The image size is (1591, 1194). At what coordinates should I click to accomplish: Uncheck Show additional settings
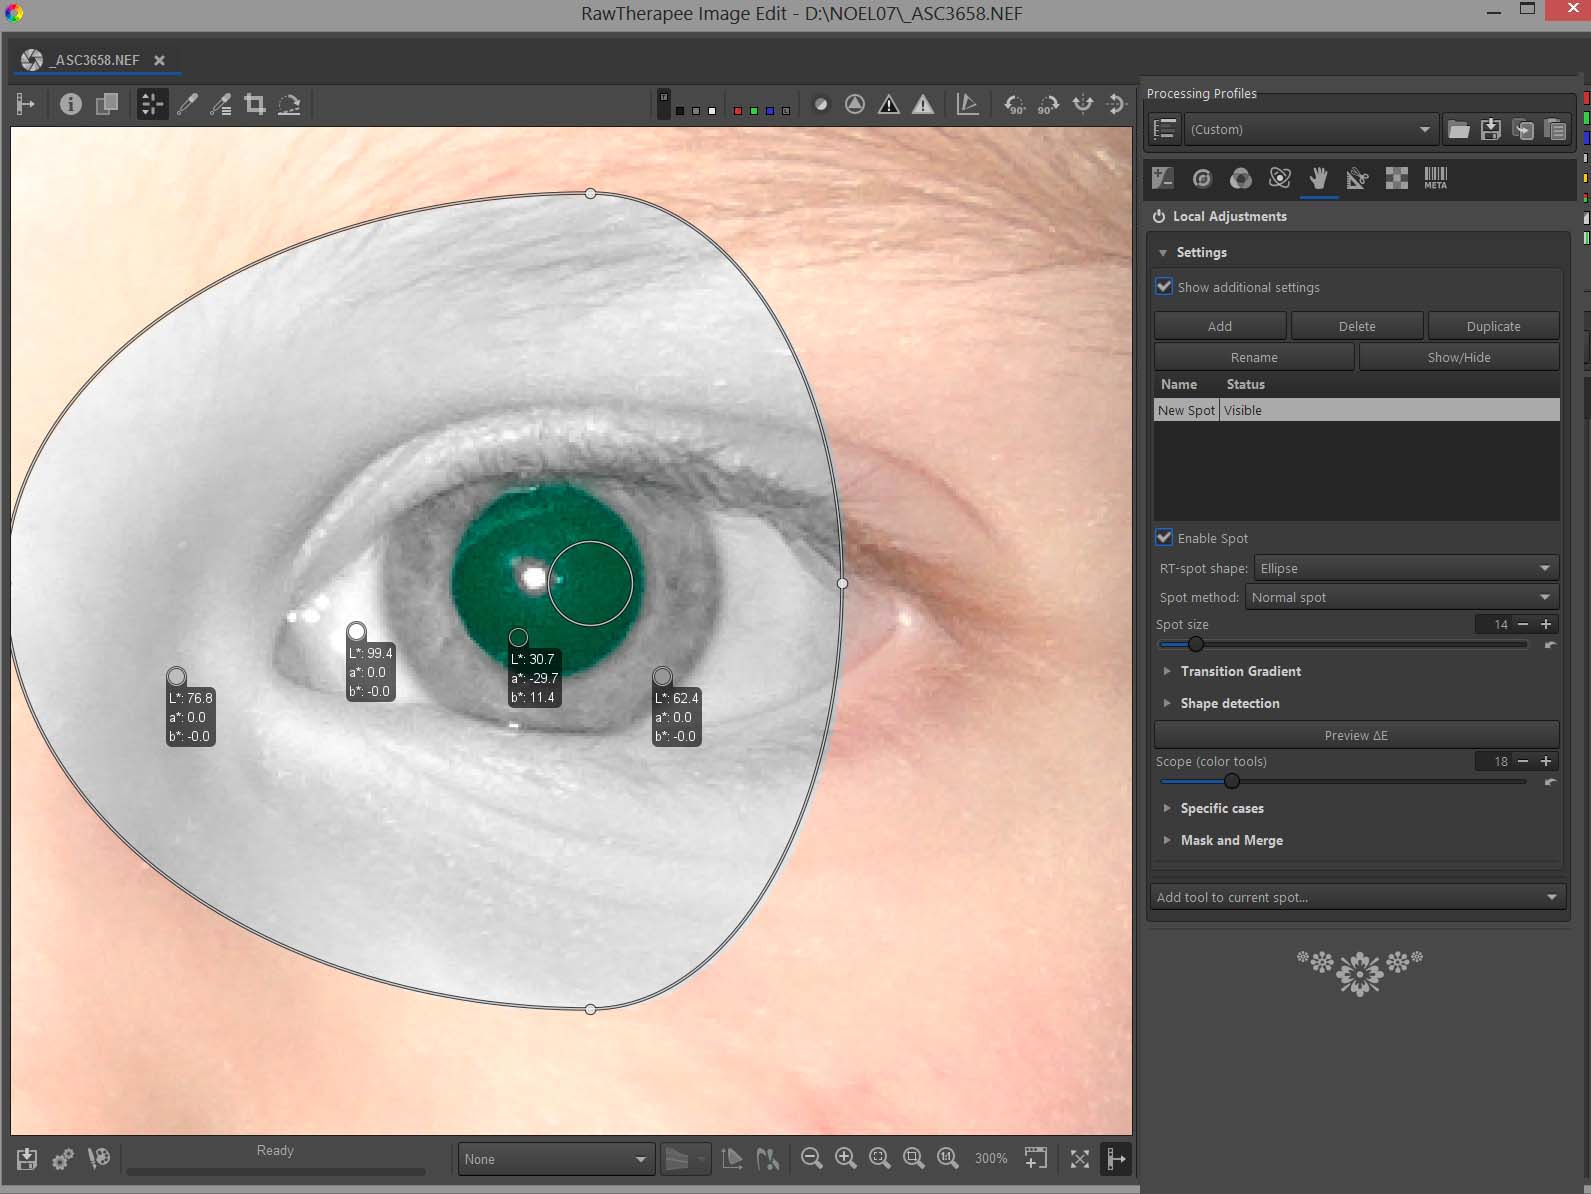pos(1164,287)
